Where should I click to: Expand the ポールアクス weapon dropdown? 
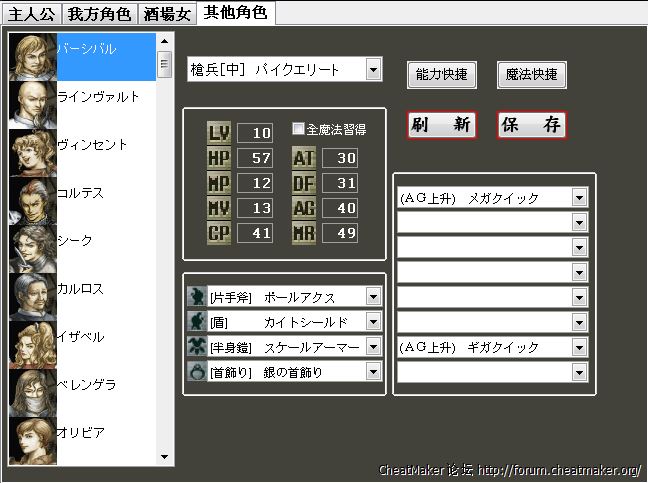click(373, 297)
